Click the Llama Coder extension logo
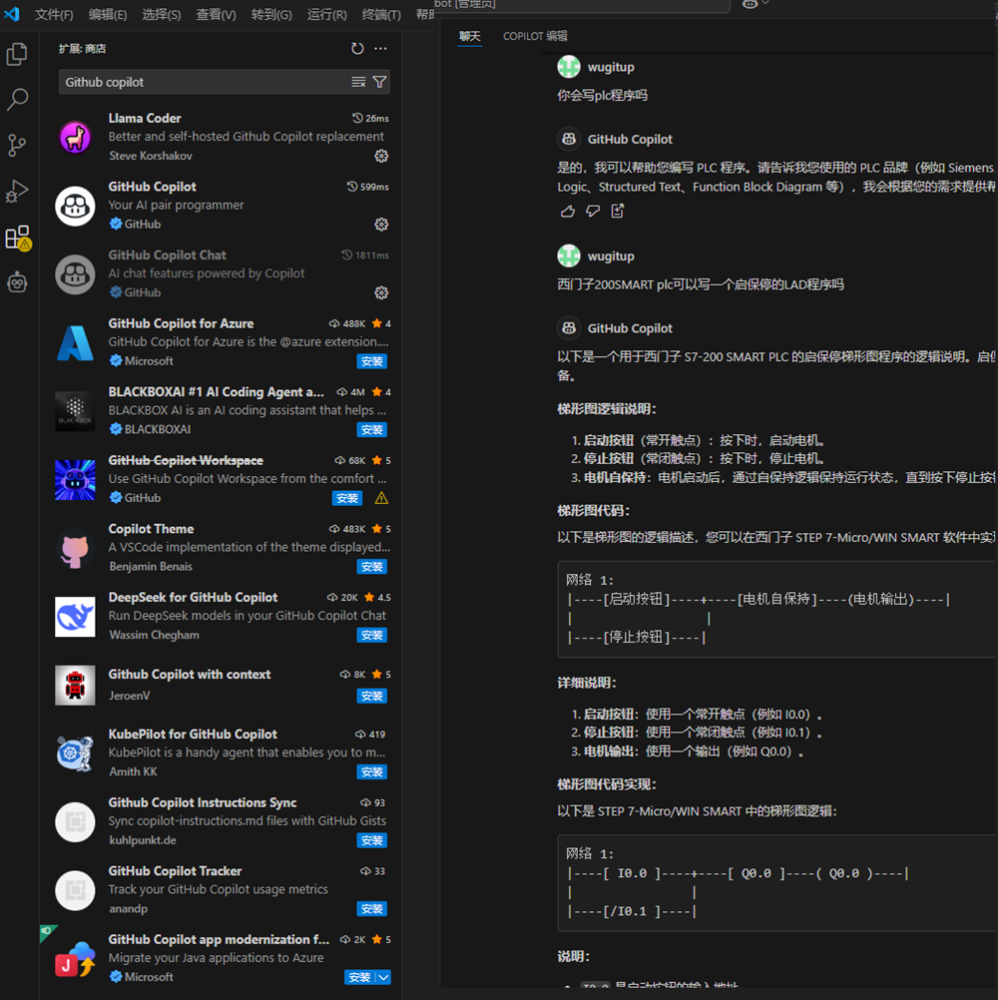 coord(75,137)
